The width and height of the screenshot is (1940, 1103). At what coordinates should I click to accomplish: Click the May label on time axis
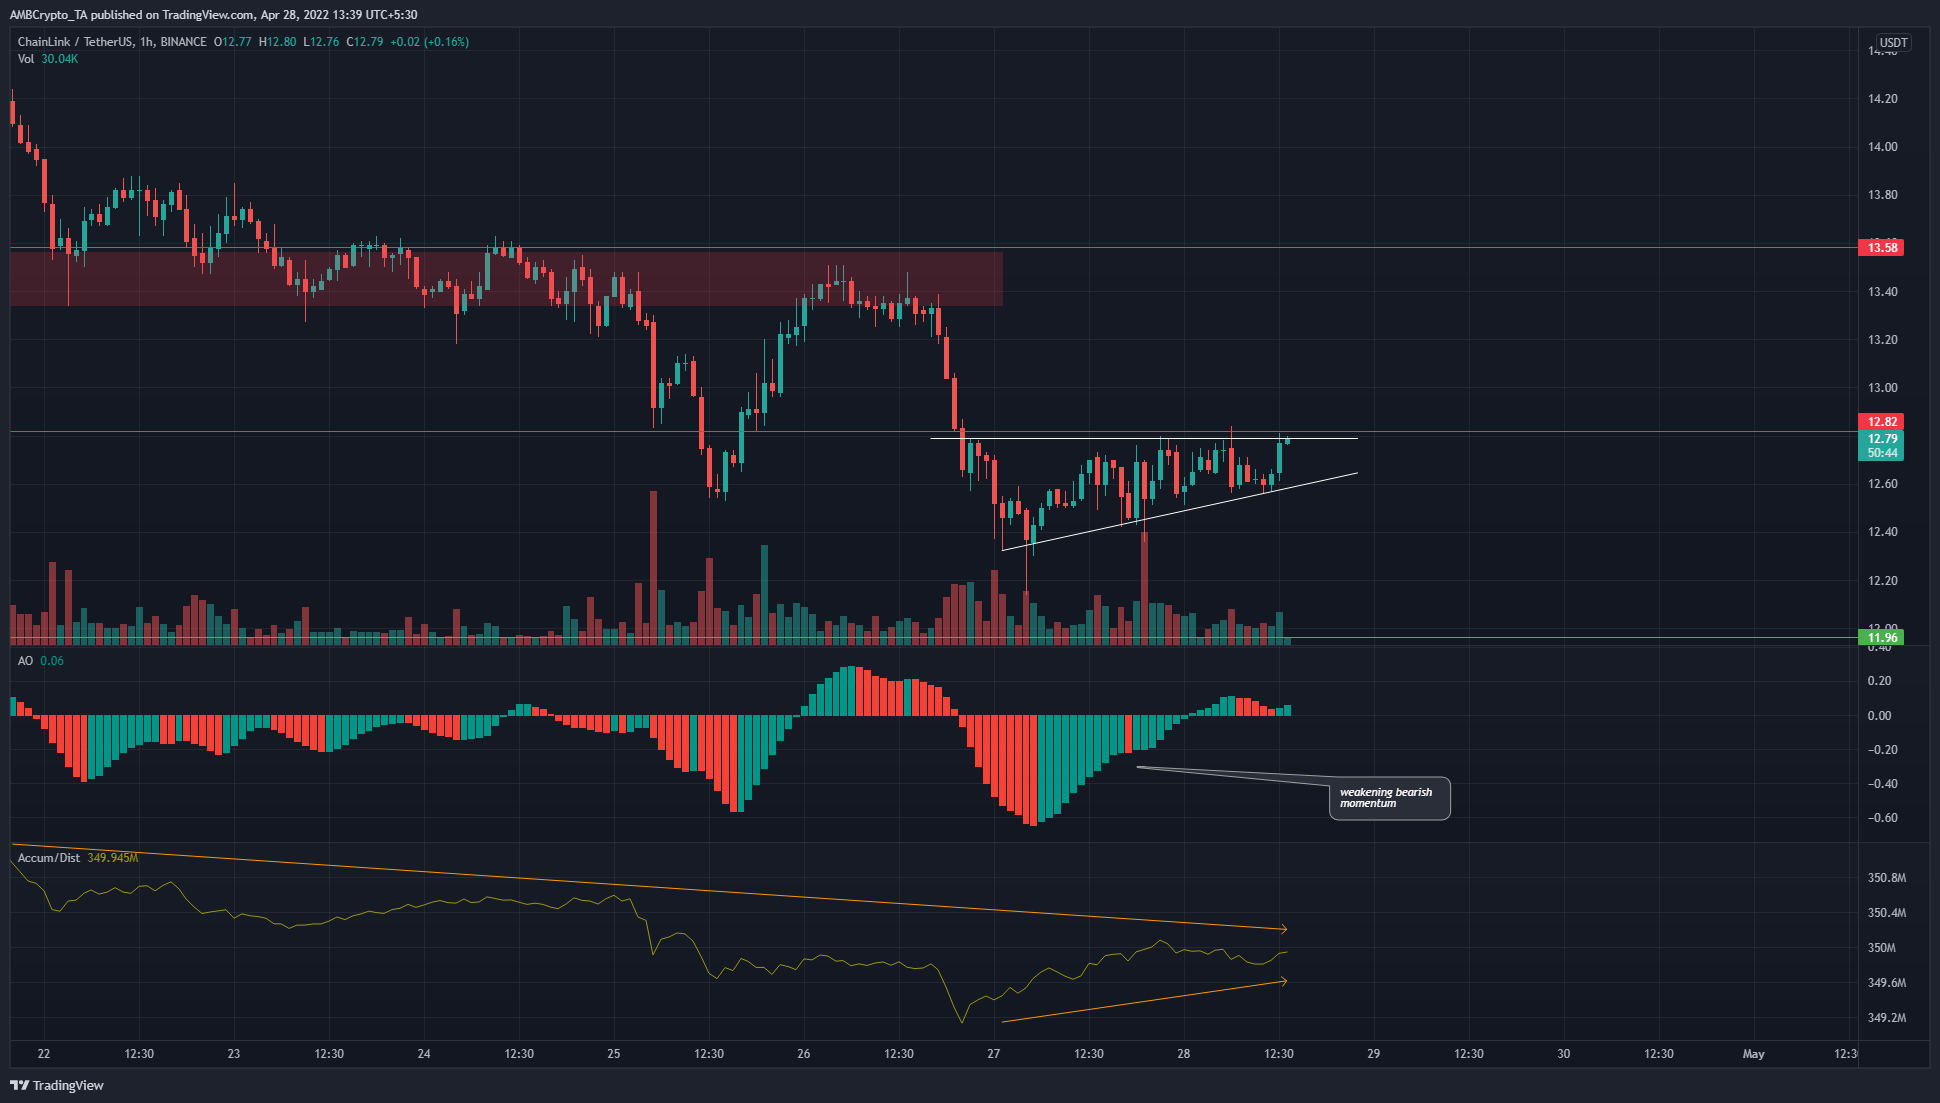(1754, 1054)
